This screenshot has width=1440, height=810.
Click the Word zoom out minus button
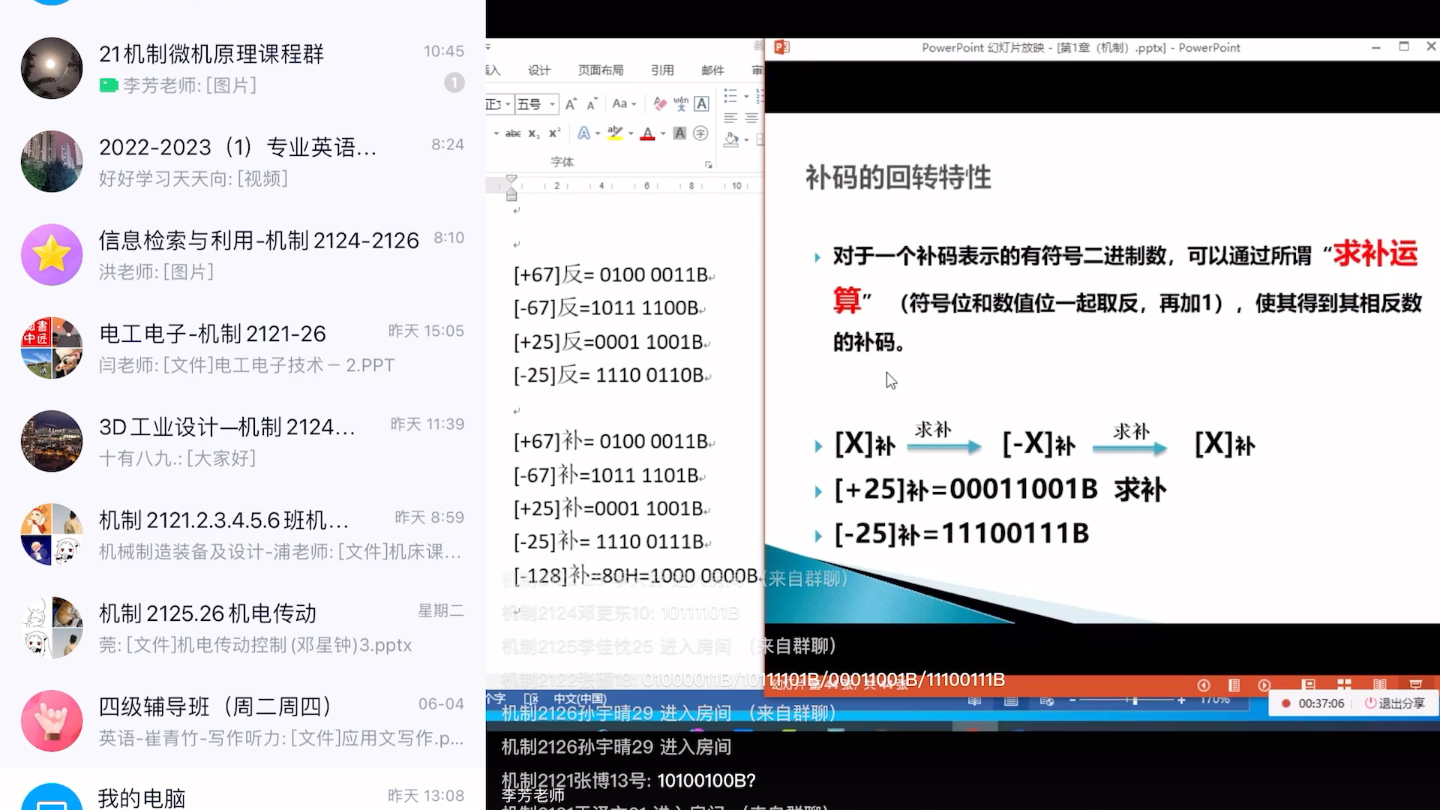tap(1073, 701)
